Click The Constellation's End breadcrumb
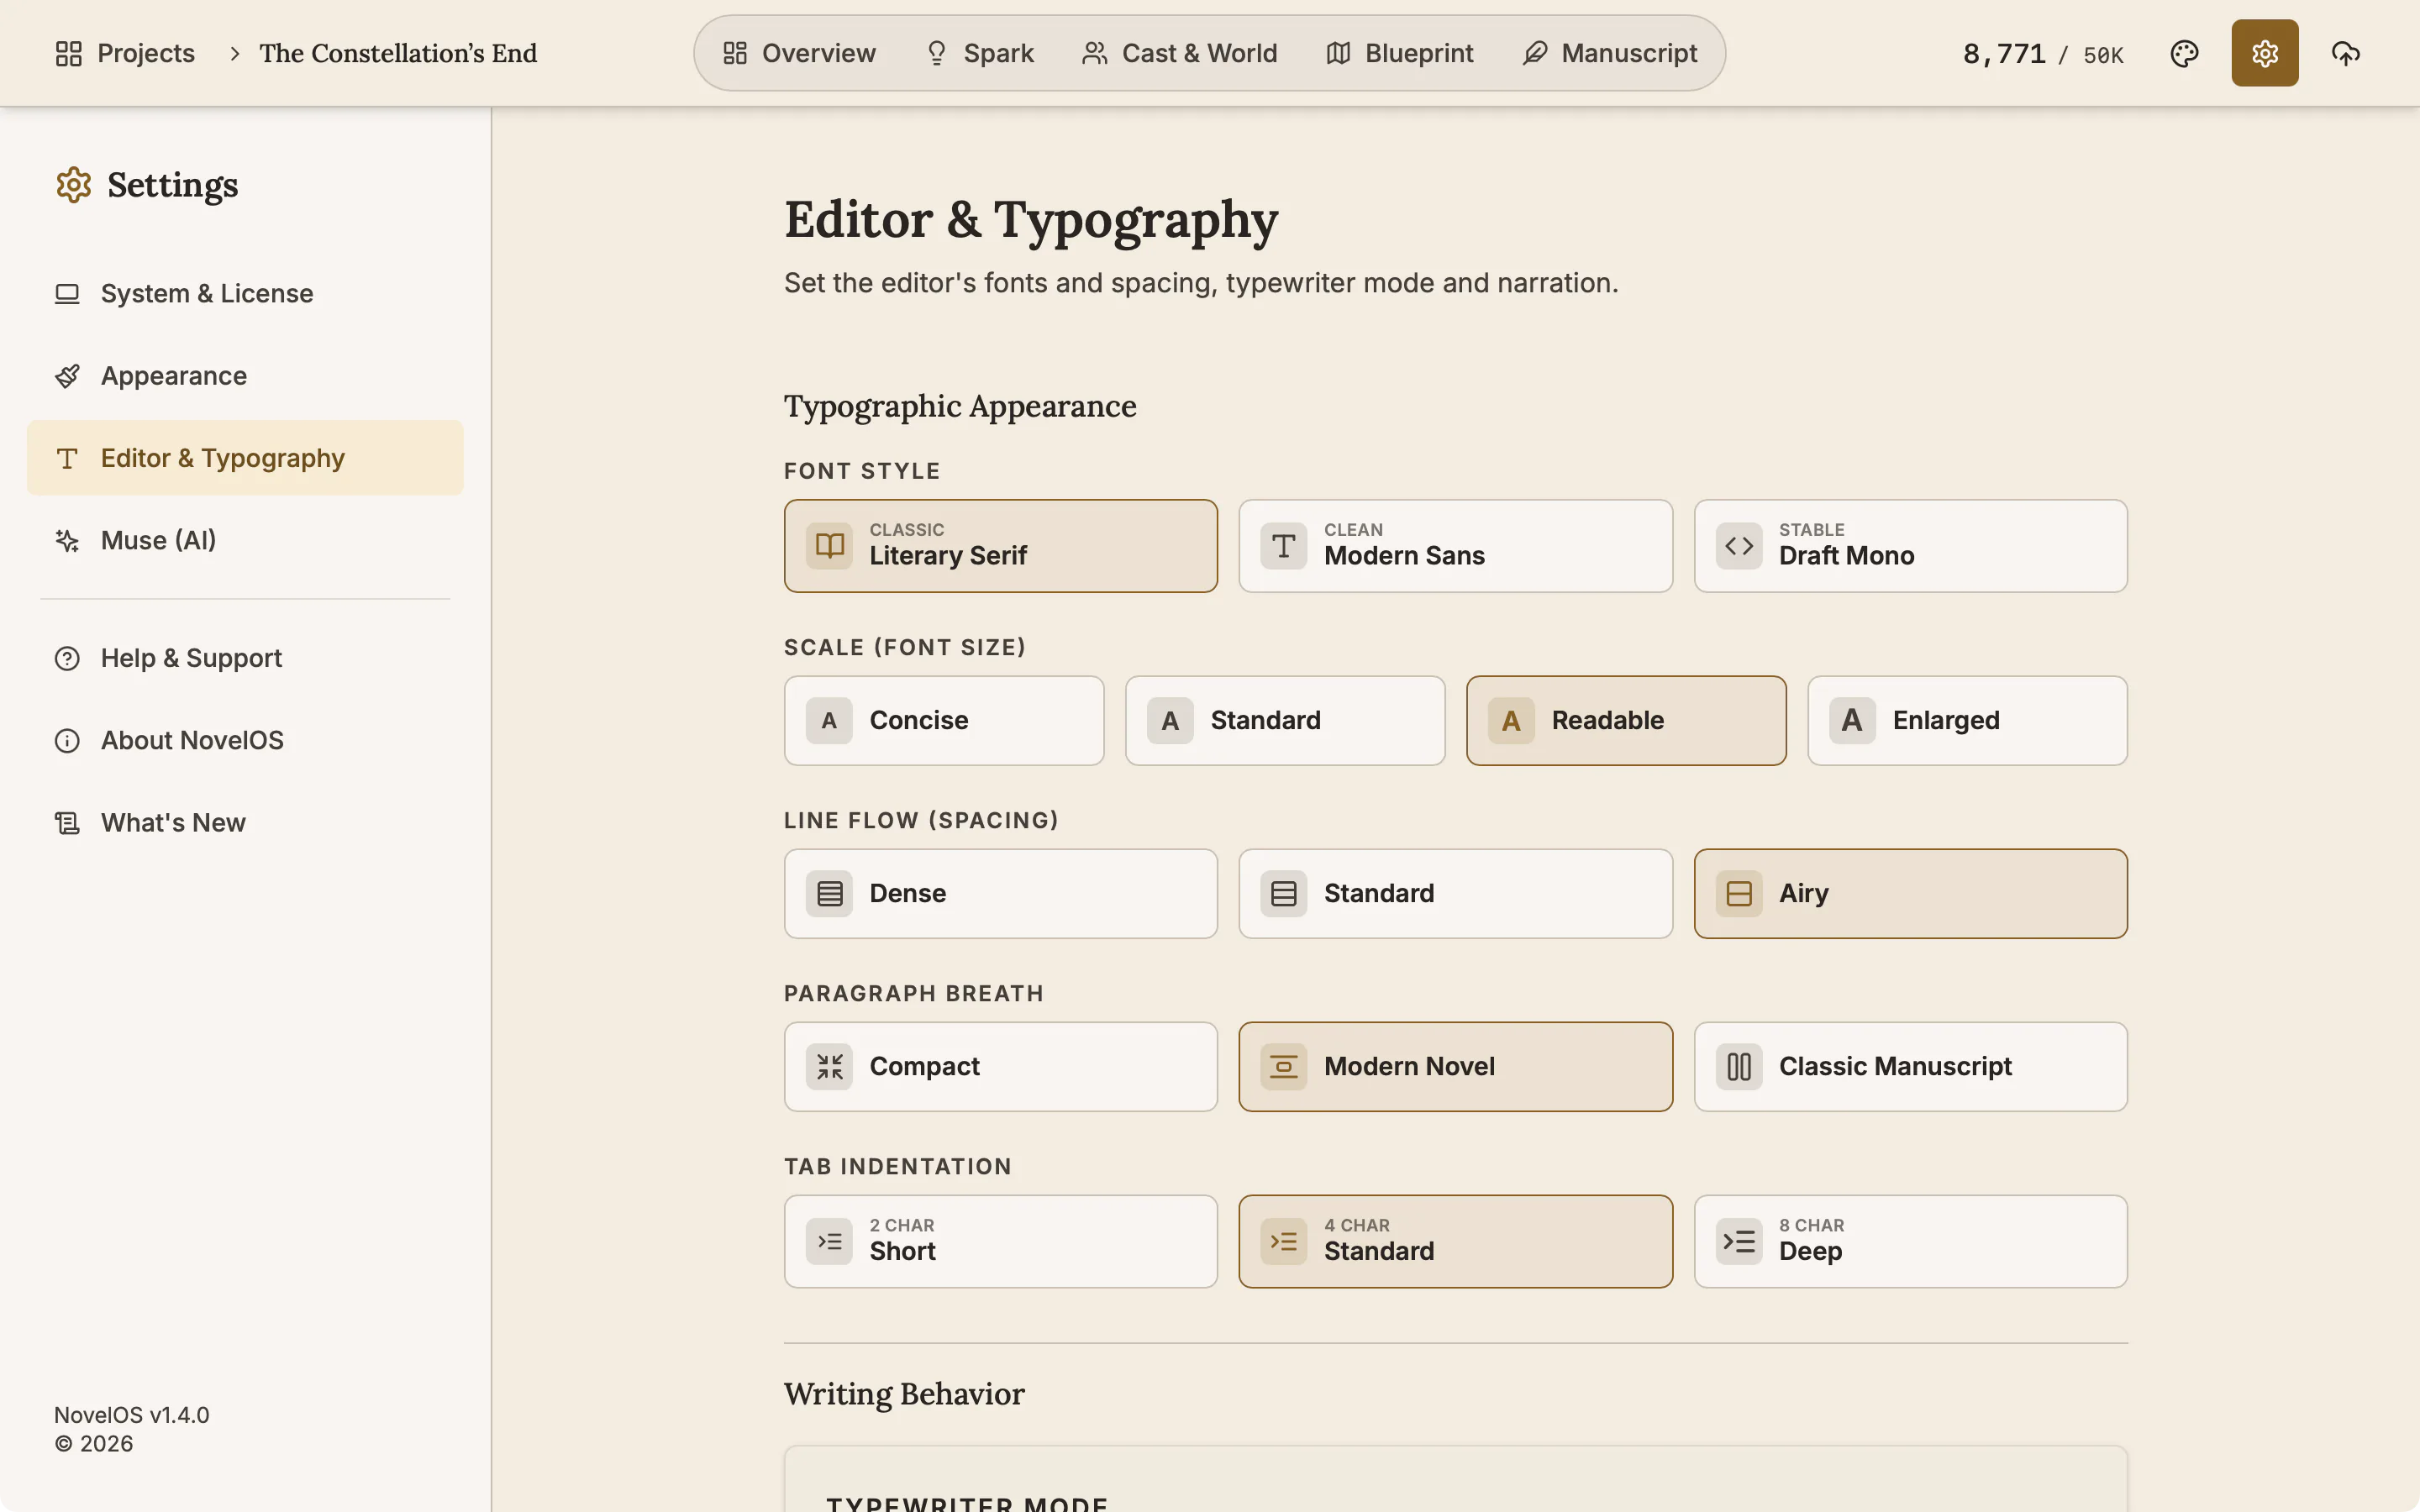This screenshot has height=1512, width=2420. [x=398, y=53]
